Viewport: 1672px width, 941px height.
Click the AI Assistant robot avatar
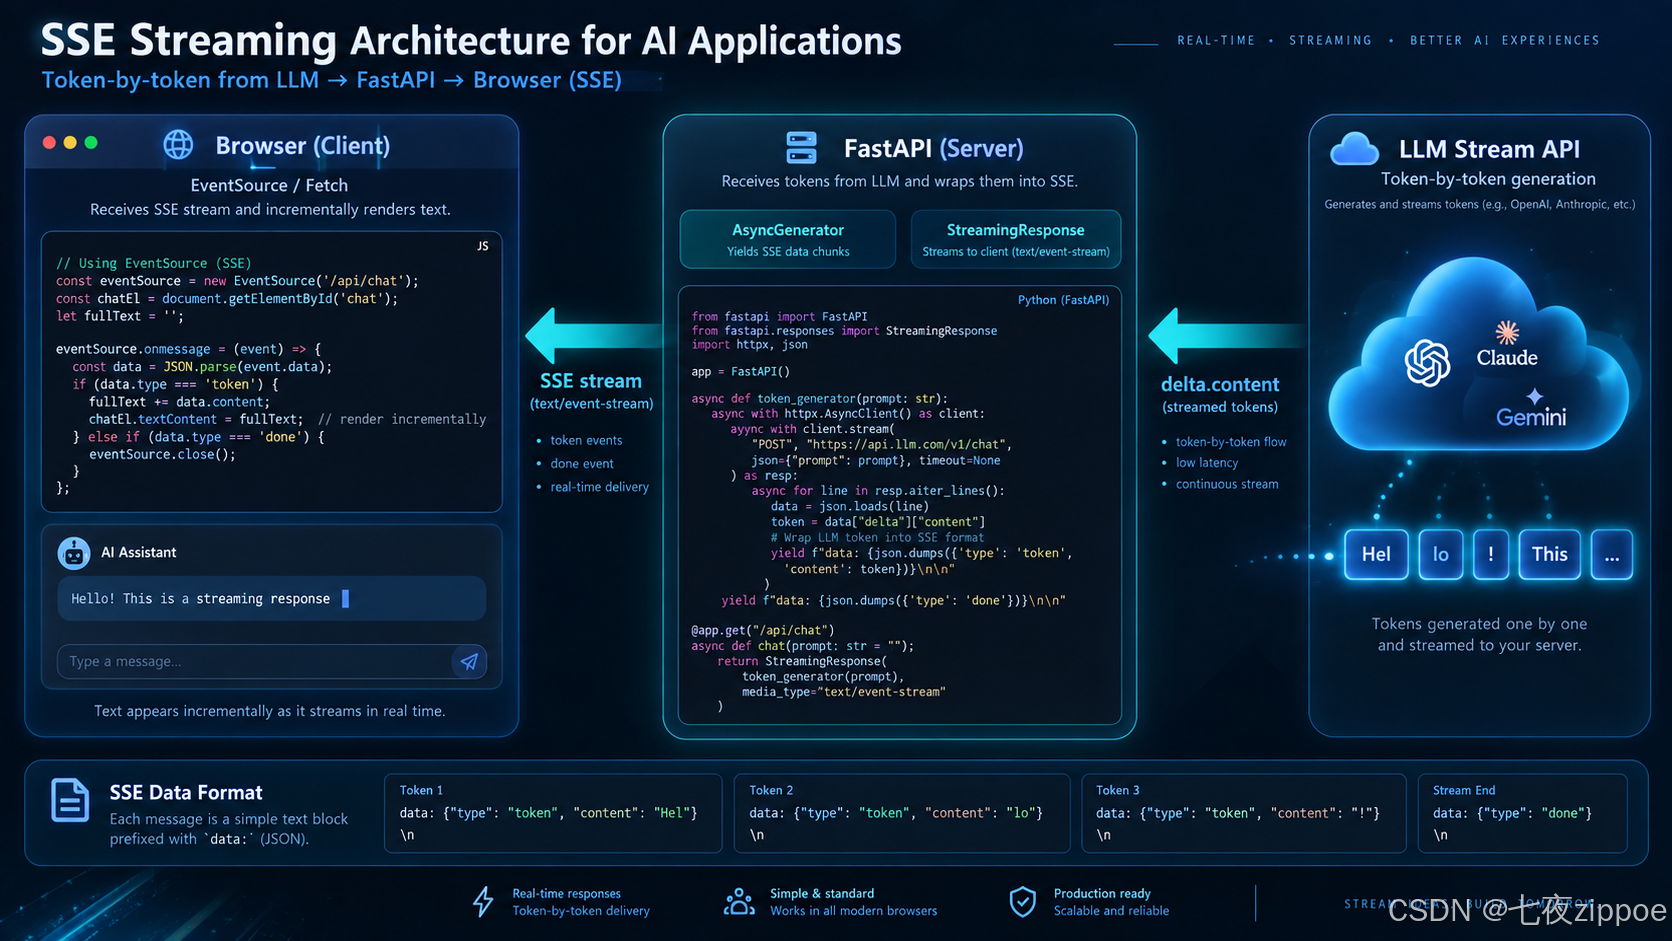coord(74,552)
